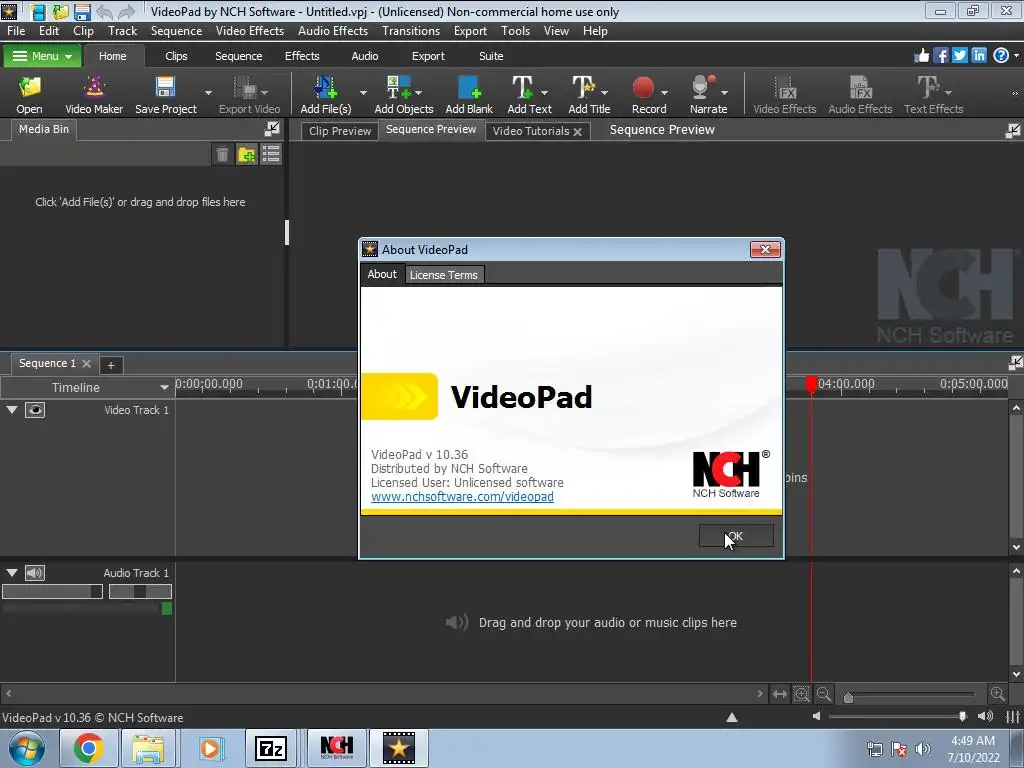The image size is (1024, 768).
Task: Share on LinkedIn icon
Action: pyautogui.click(x=978, y=56)
